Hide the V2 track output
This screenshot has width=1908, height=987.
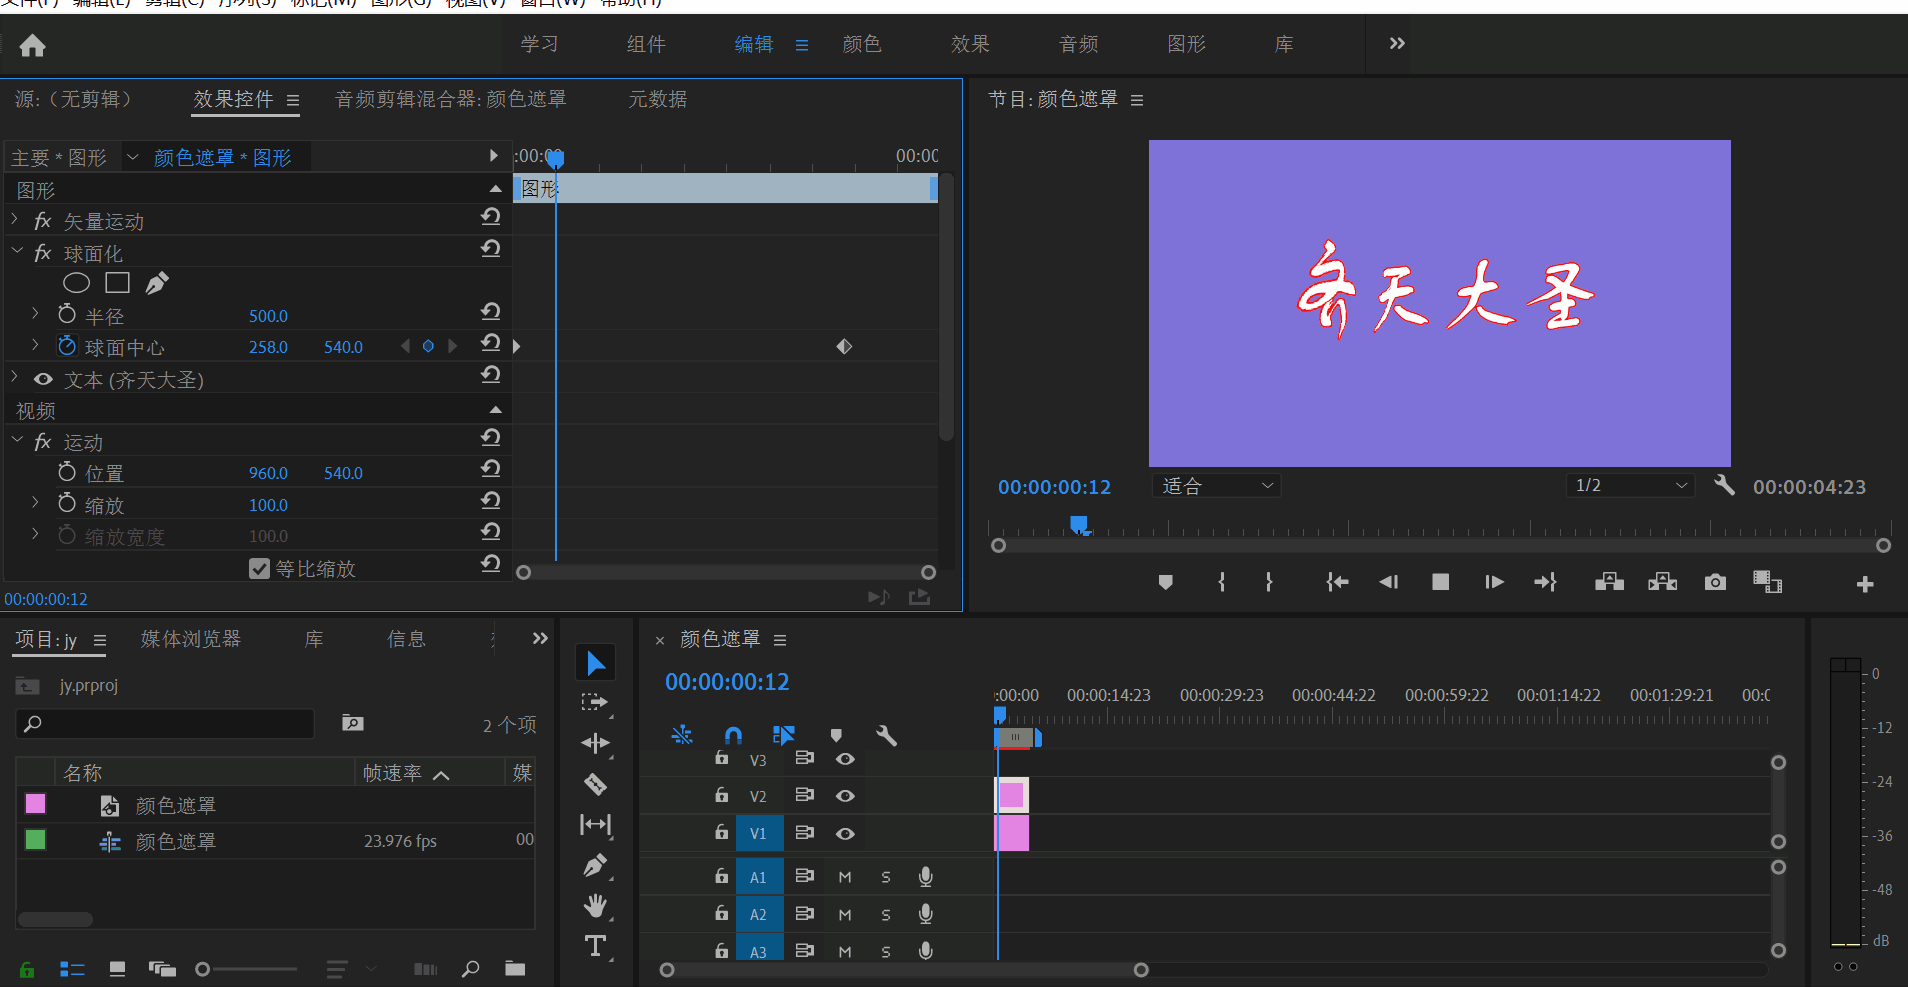pos(845,795)
